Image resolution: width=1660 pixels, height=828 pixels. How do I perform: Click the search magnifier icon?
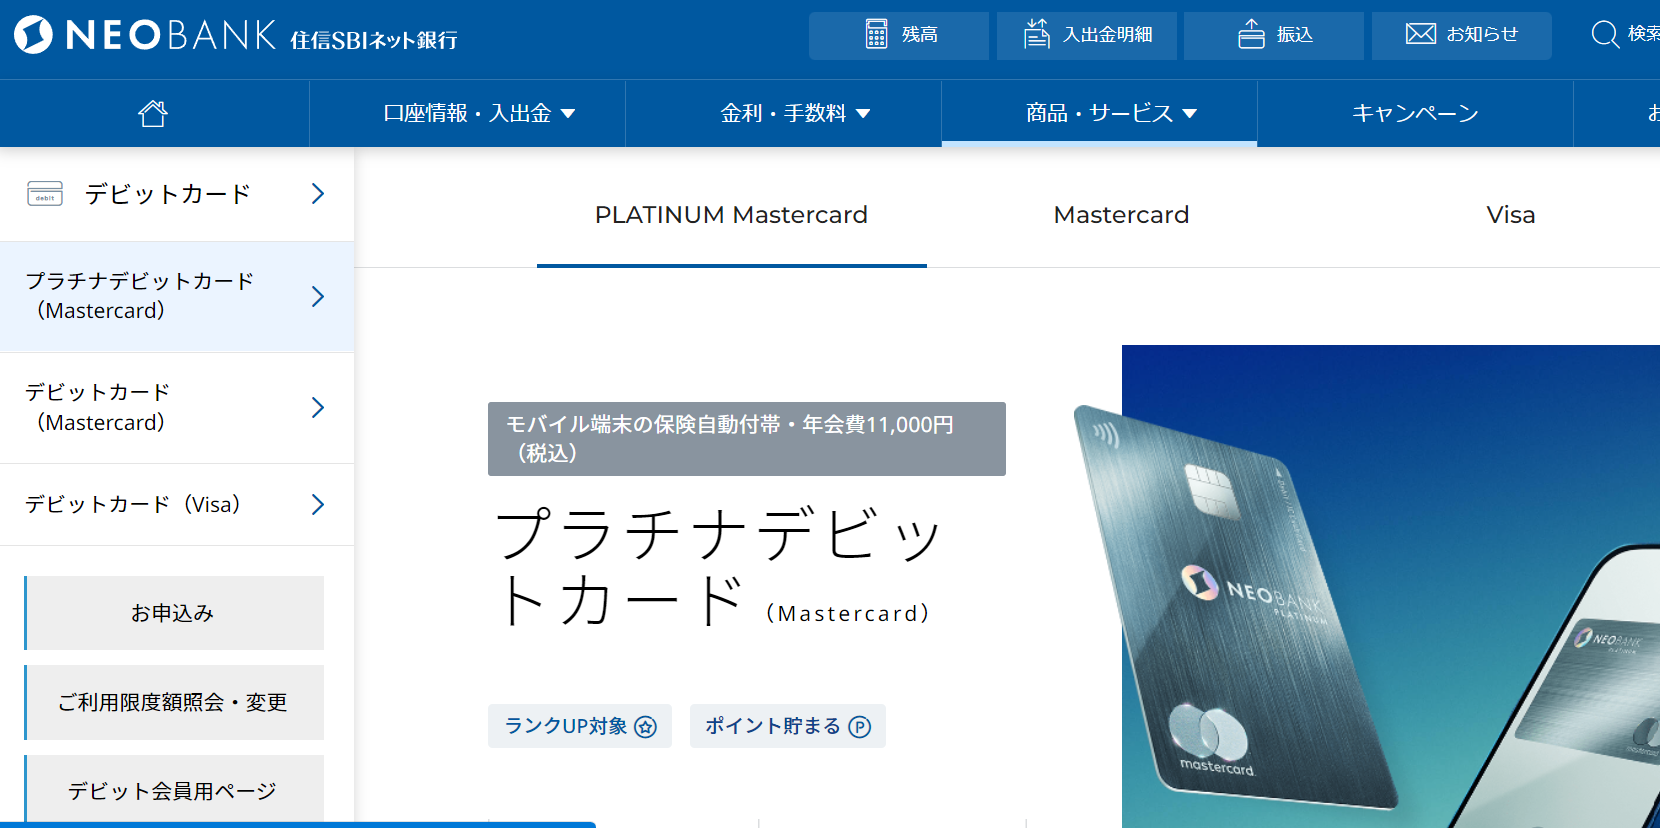[1605, 35]
